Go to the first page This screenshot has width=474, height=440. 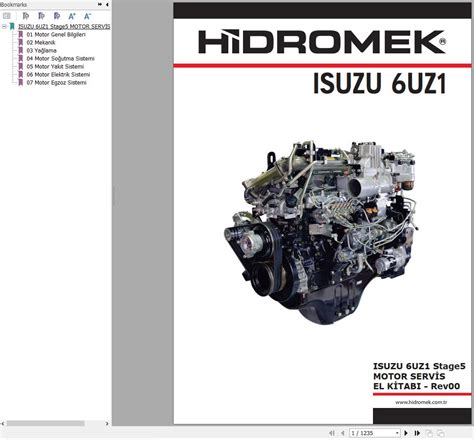tap(332, 433)
